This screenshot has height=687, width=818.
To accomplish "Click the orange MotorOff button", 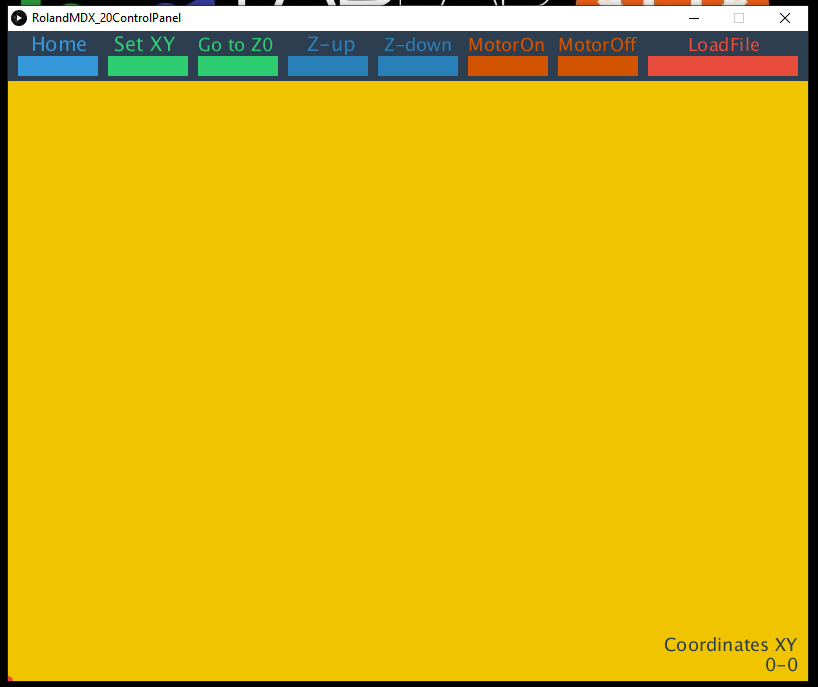I will (x=598, y=66).
